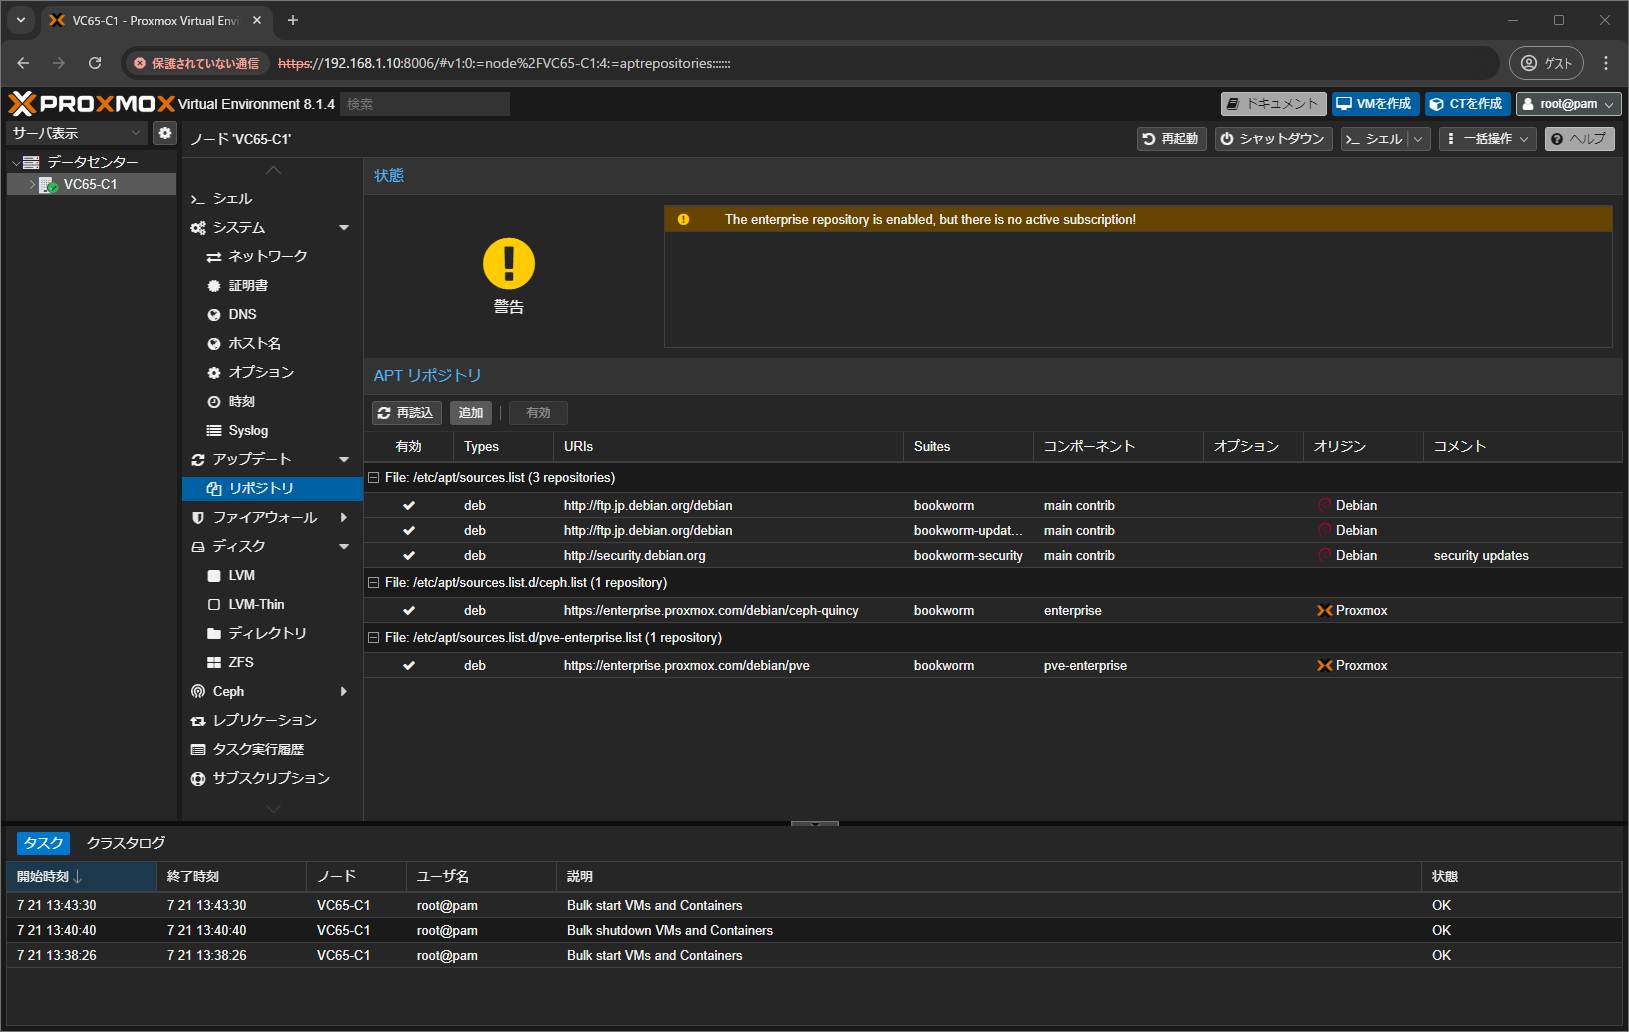The image size is (1629, 1032).
Task: Go back in browser history
Action: click(x=23, y=63)
